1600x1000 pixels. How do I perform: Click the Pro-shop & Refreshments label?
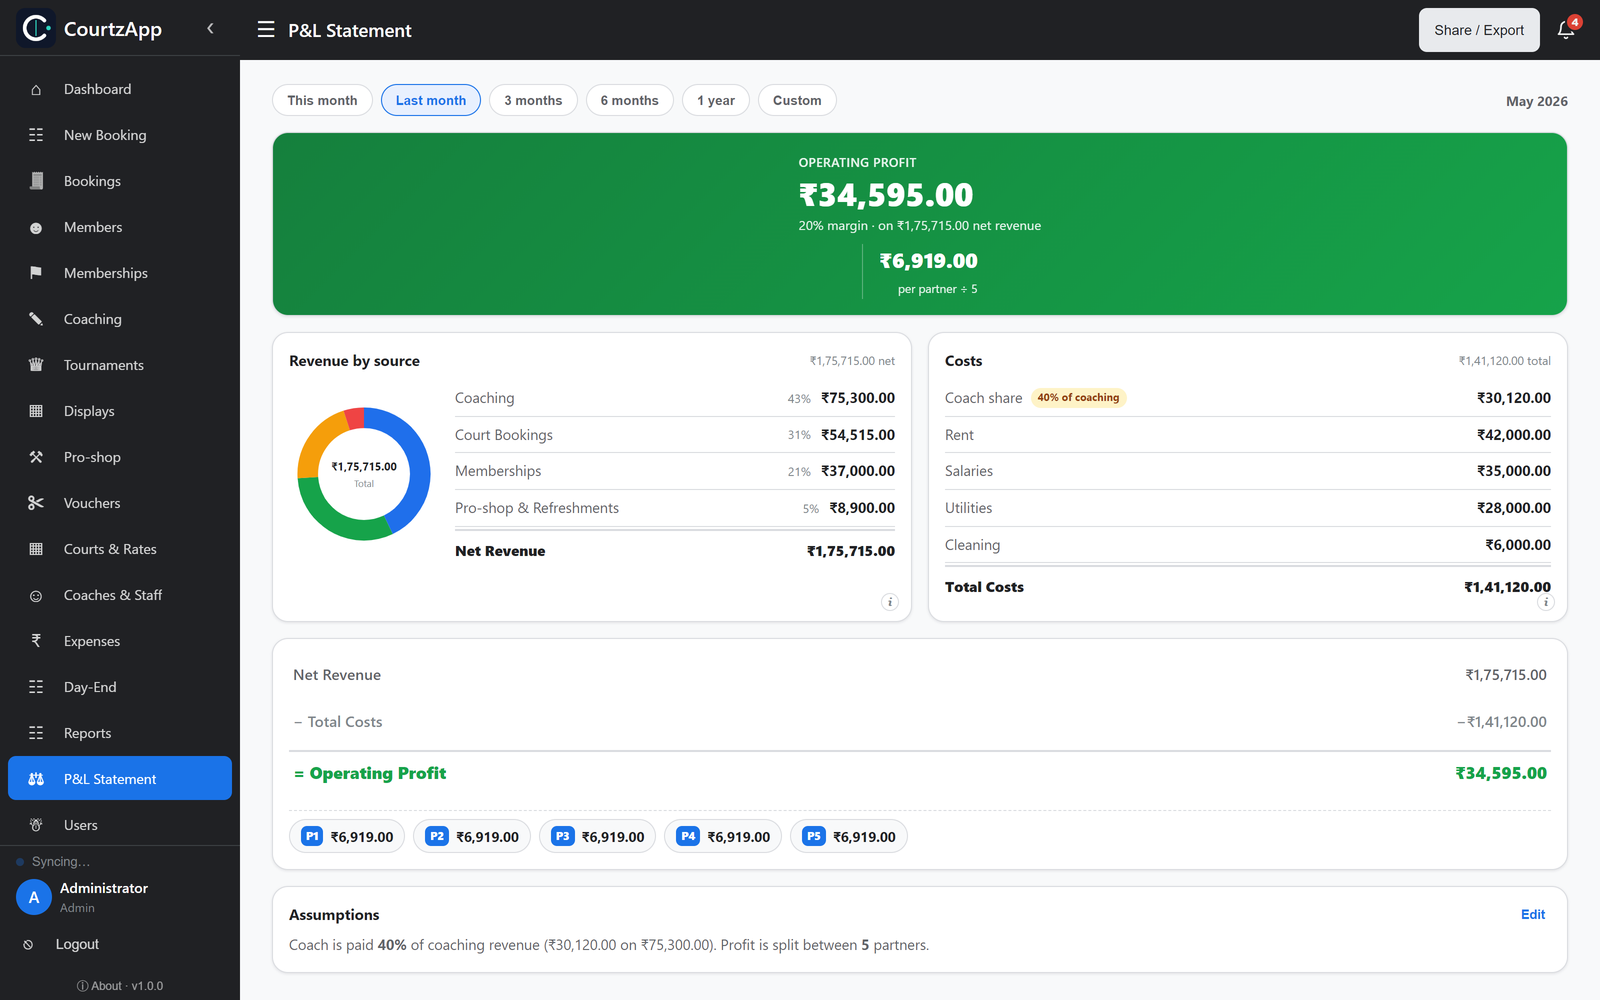[537, 508]
